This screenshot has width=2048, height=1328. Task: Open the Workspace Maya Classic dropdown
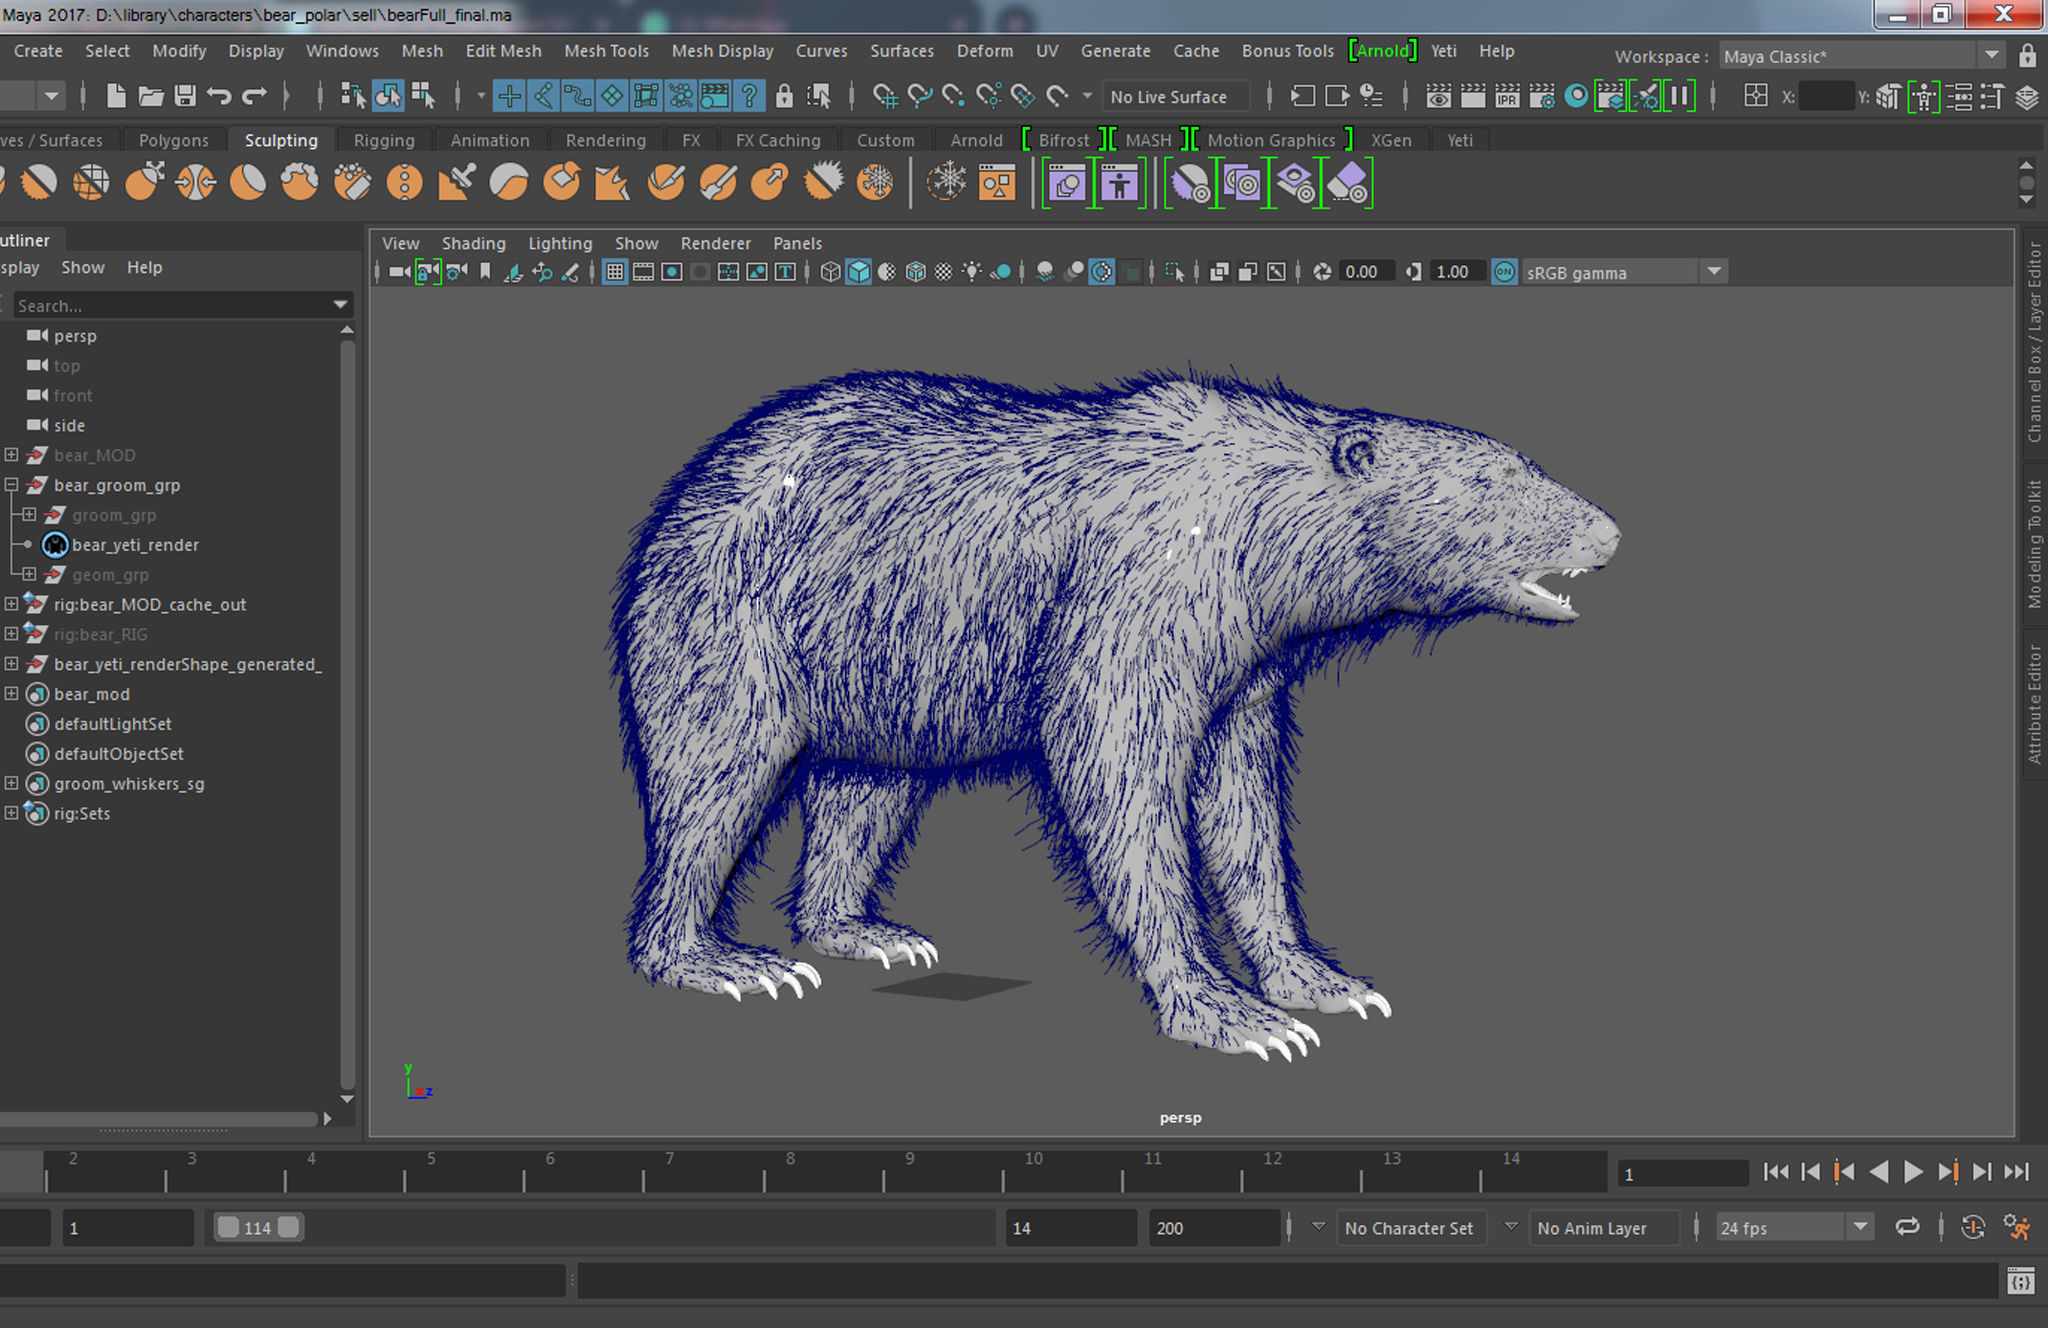[x=1862, y=56]
